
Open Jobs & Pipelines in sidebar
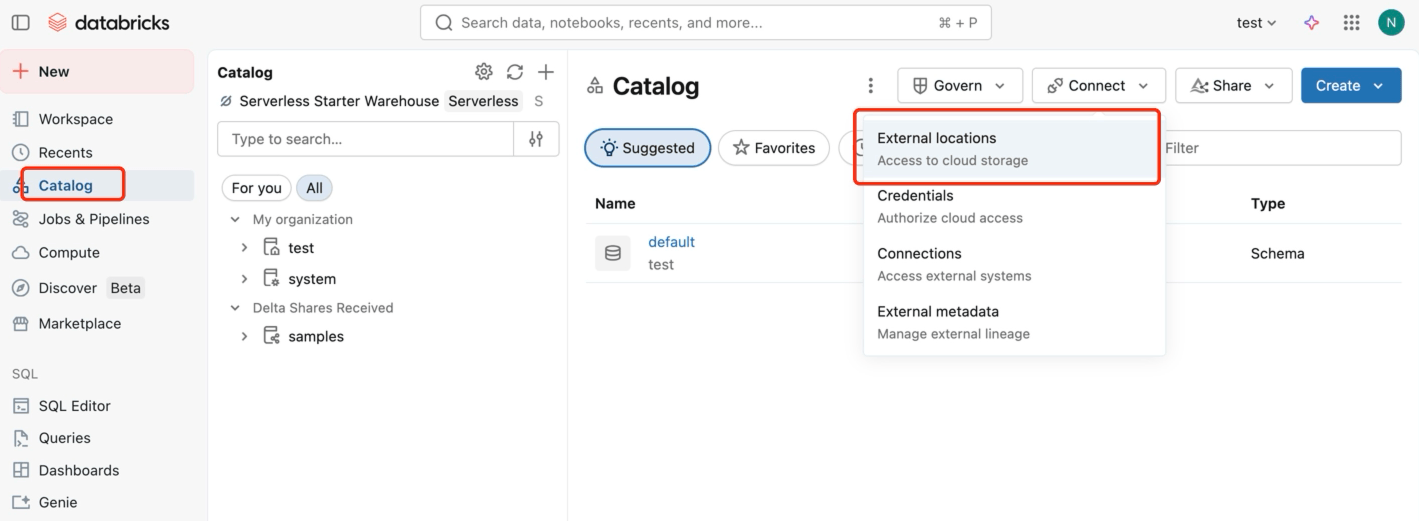click(x=97, y=219)
